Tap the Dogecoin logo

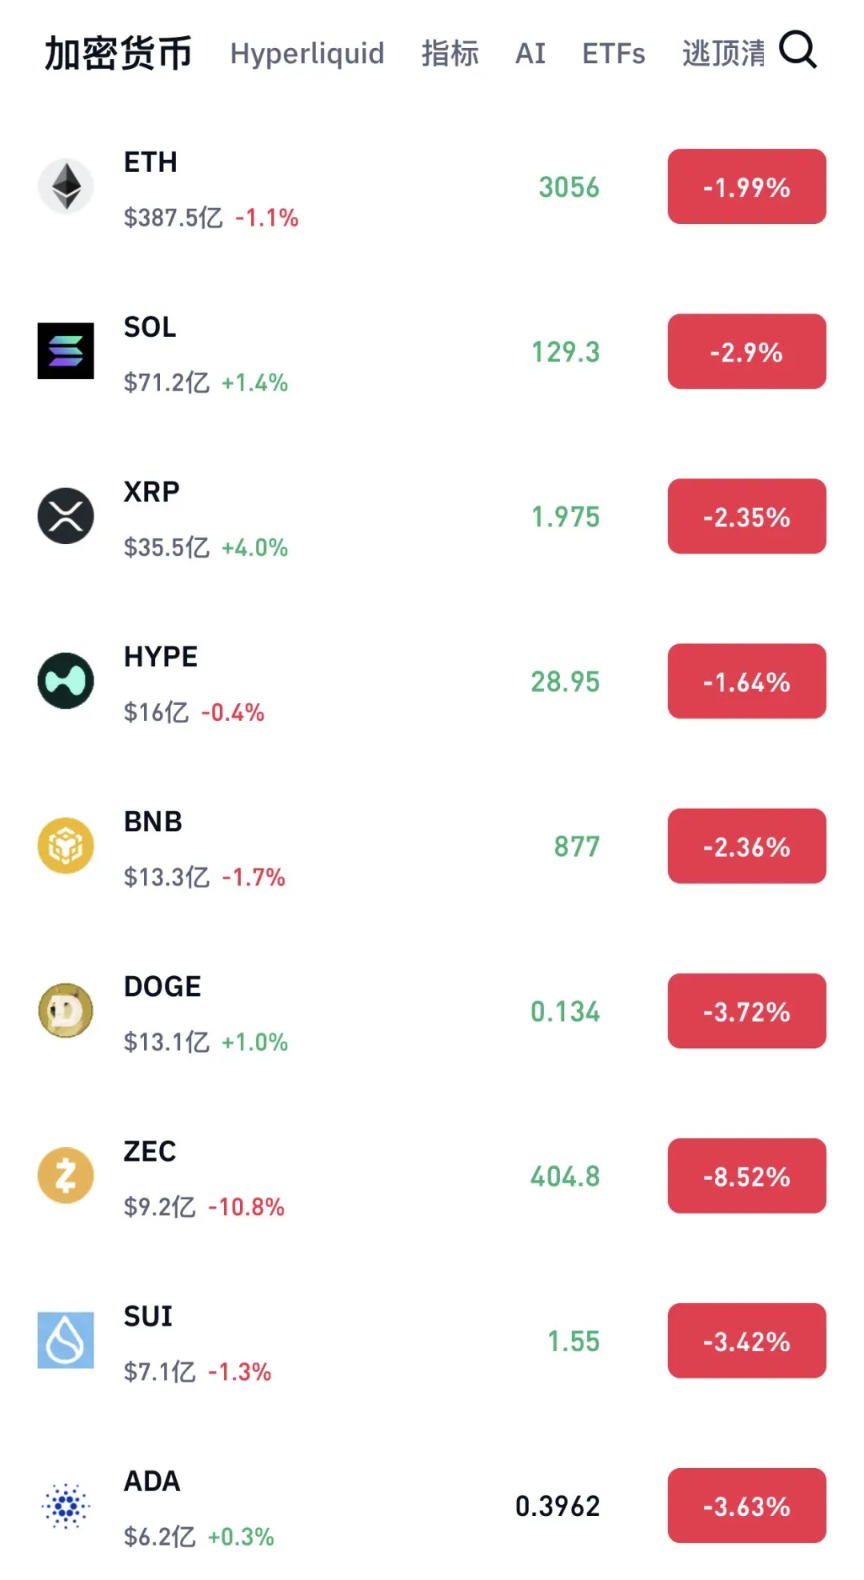(x=66, y=1011)
